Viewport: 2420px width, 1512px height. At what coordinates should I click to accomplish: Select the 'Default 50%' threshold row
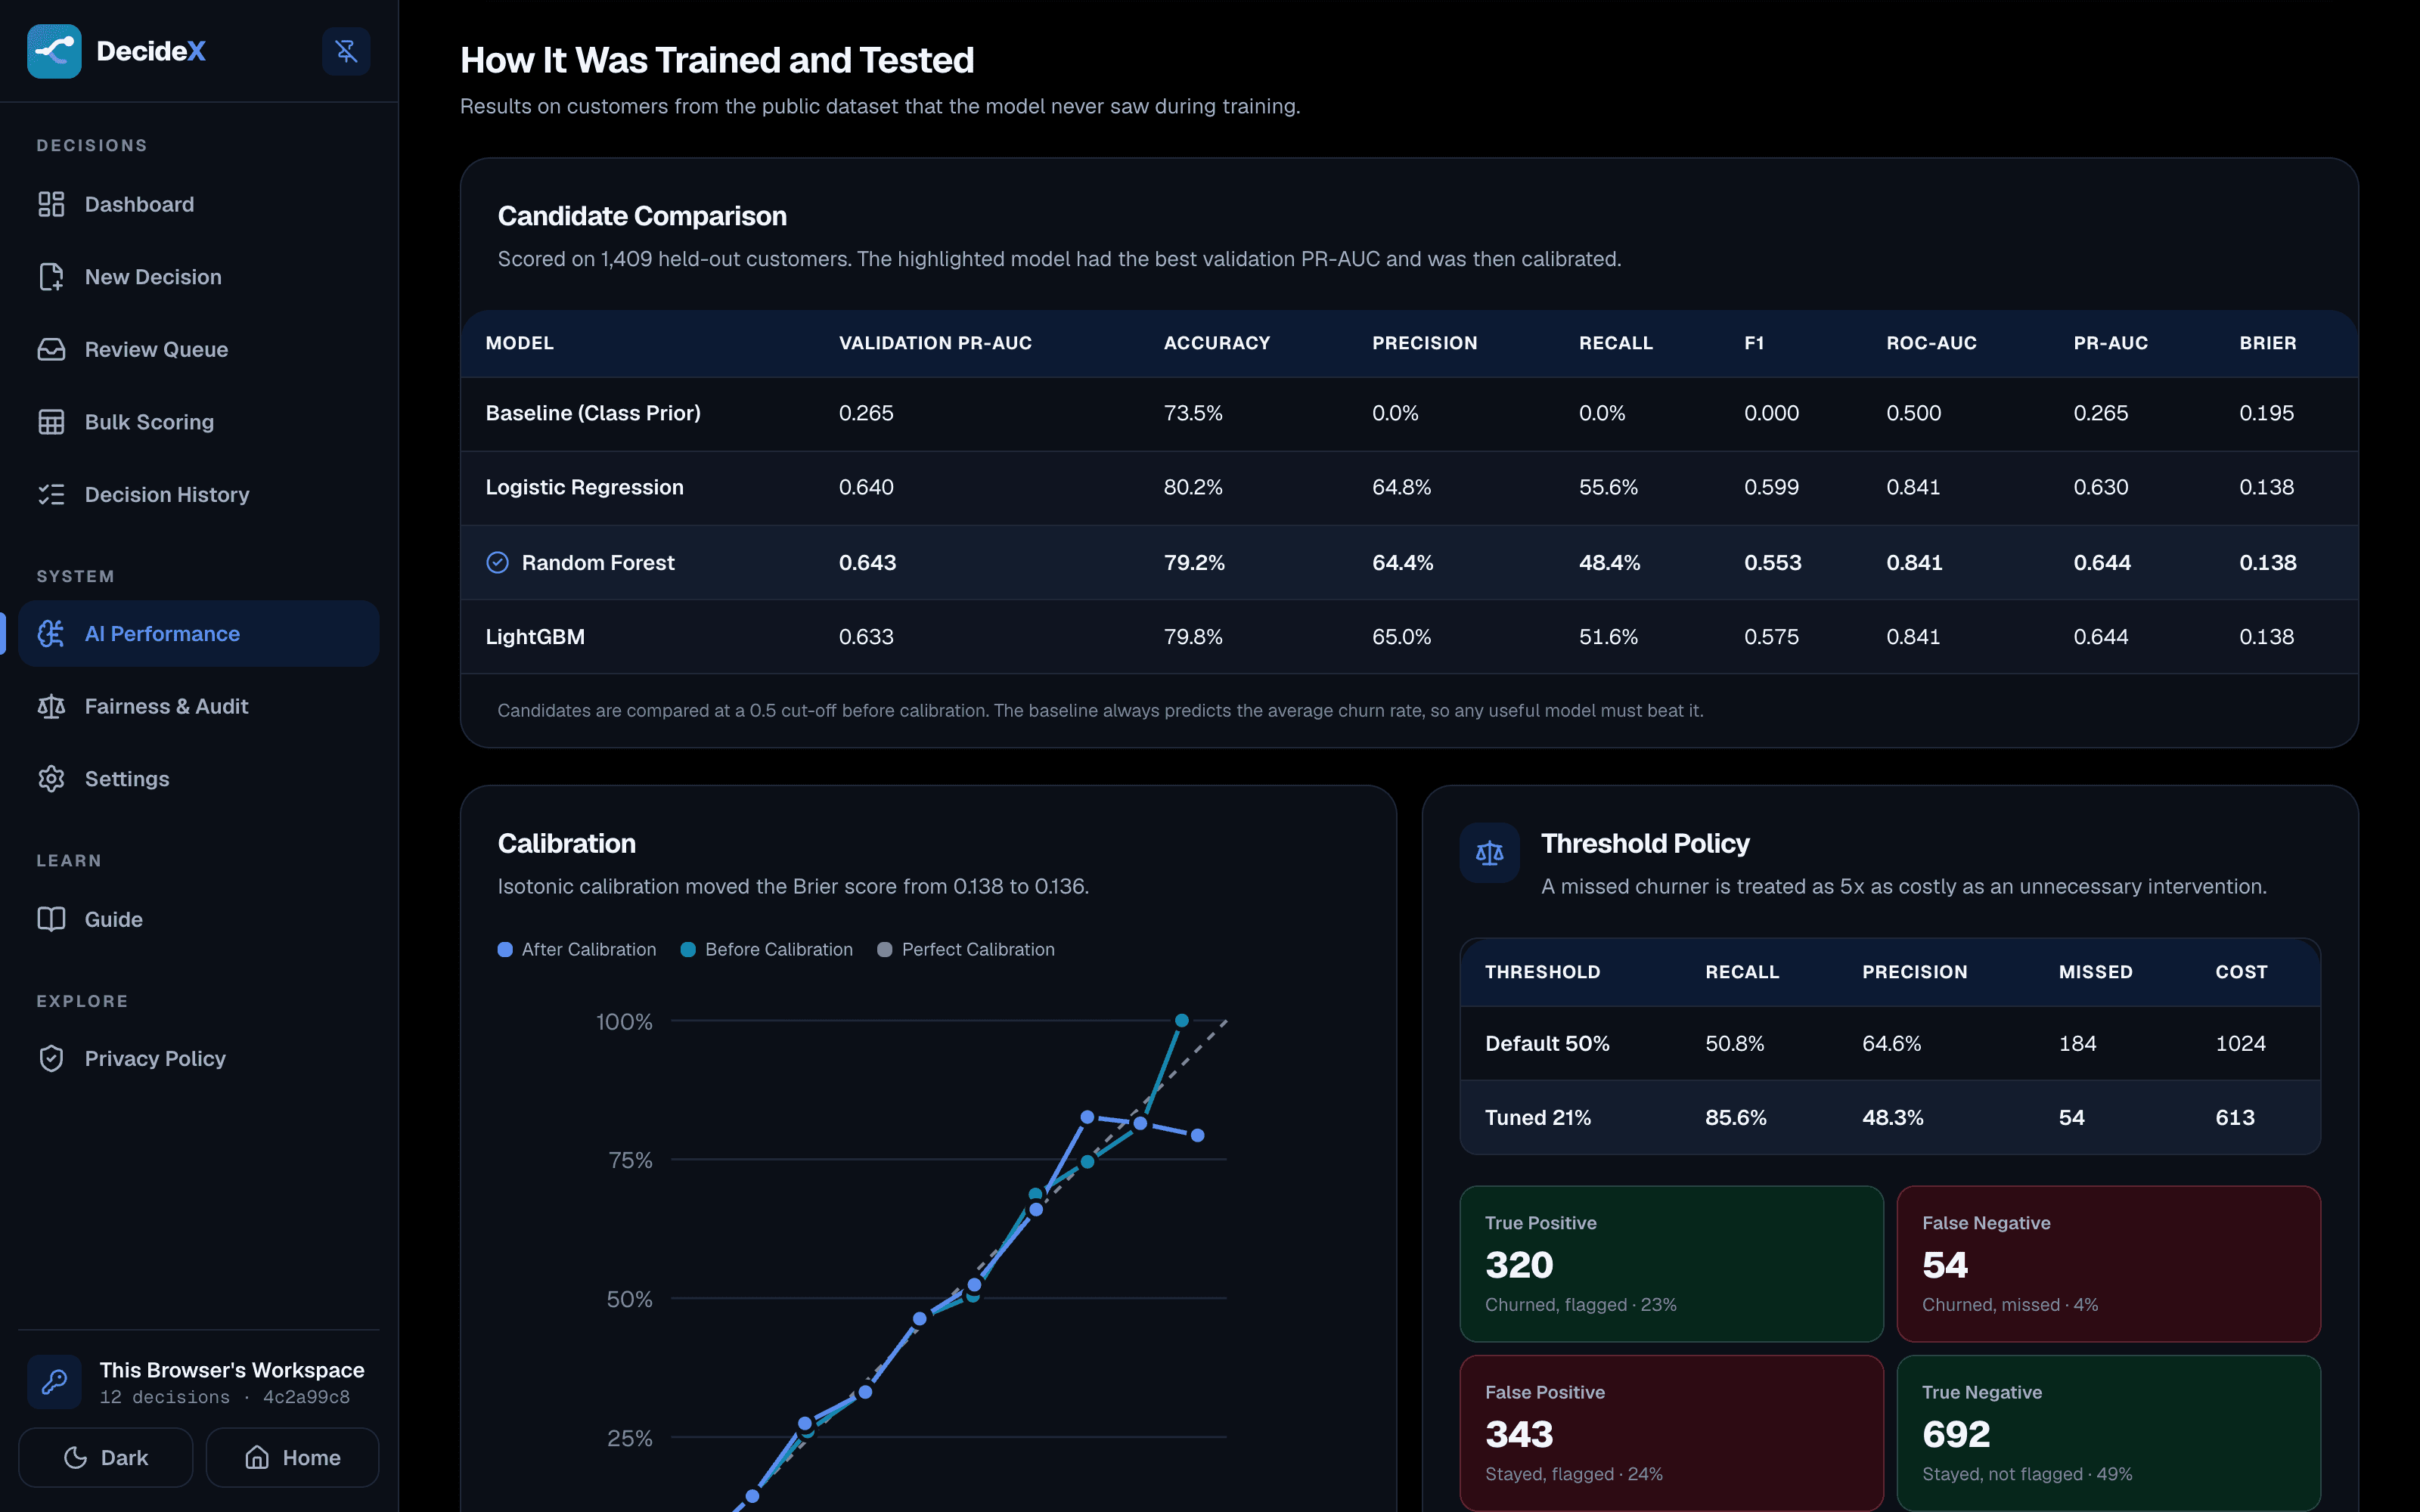(1890, 1043)
